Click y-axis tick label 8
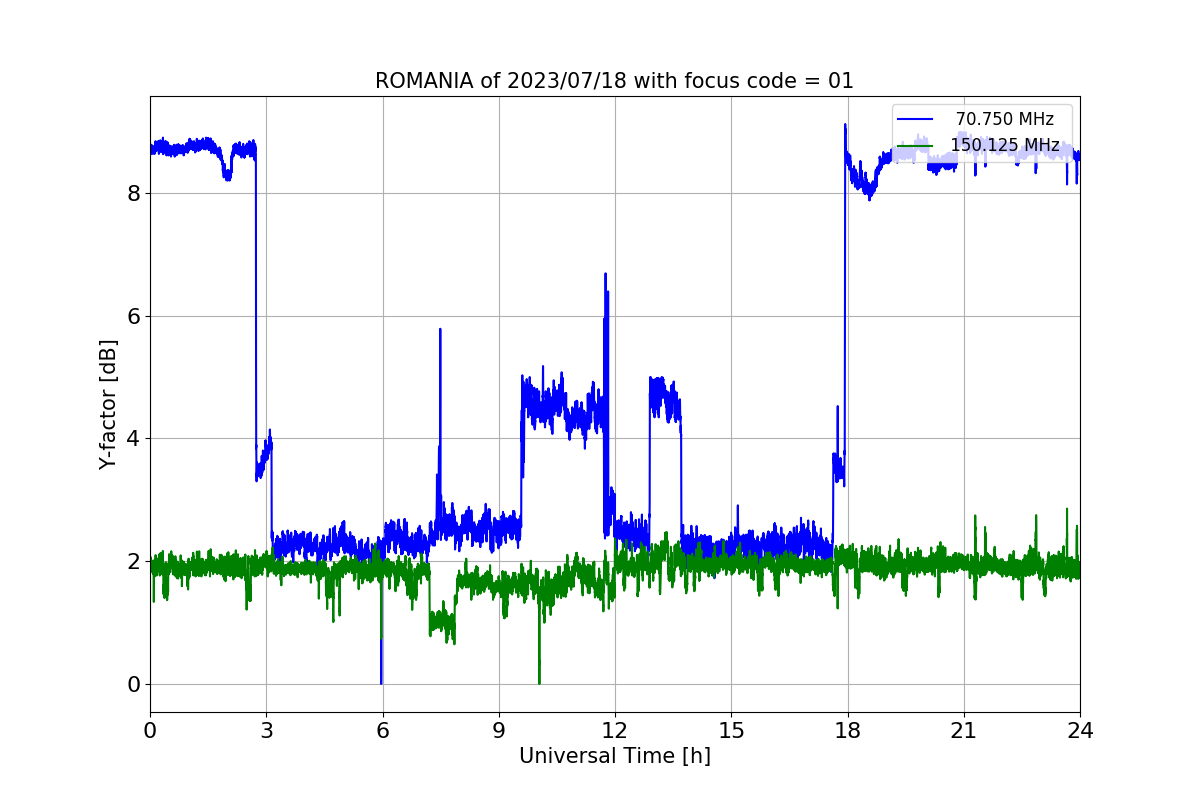The image size is (1200, 800). pos(133,193)
